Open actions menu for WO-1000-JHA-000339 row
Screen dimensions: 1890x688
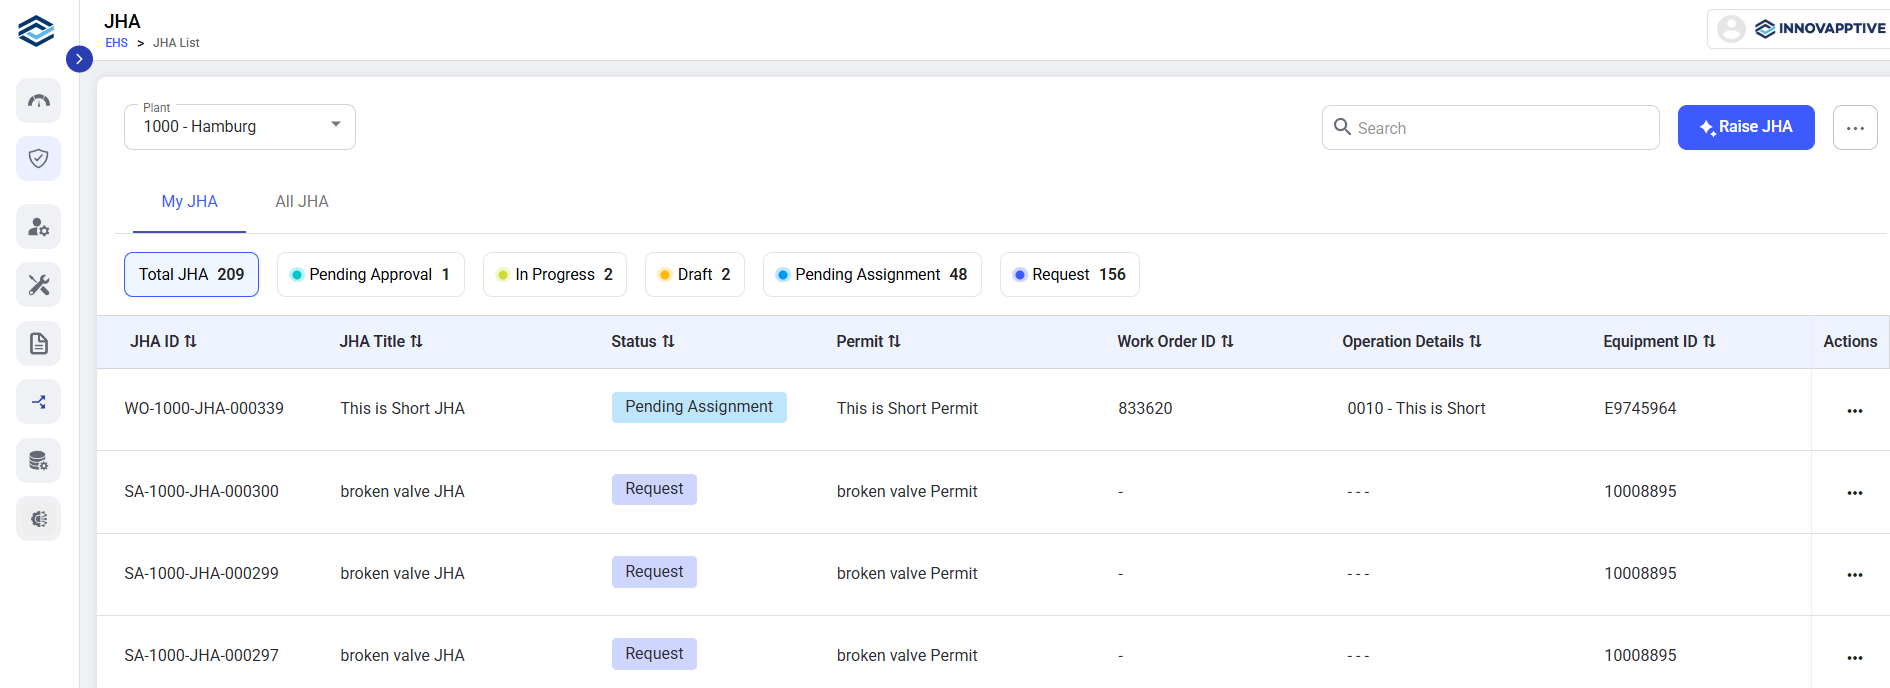[x=1855, y=410]
